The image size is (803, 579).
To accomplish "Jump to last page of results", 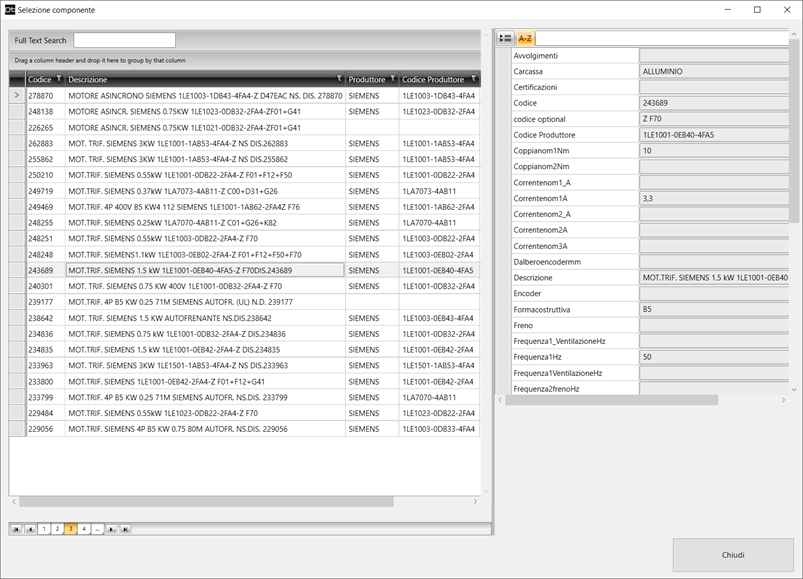I will click(x=125, y=529).
